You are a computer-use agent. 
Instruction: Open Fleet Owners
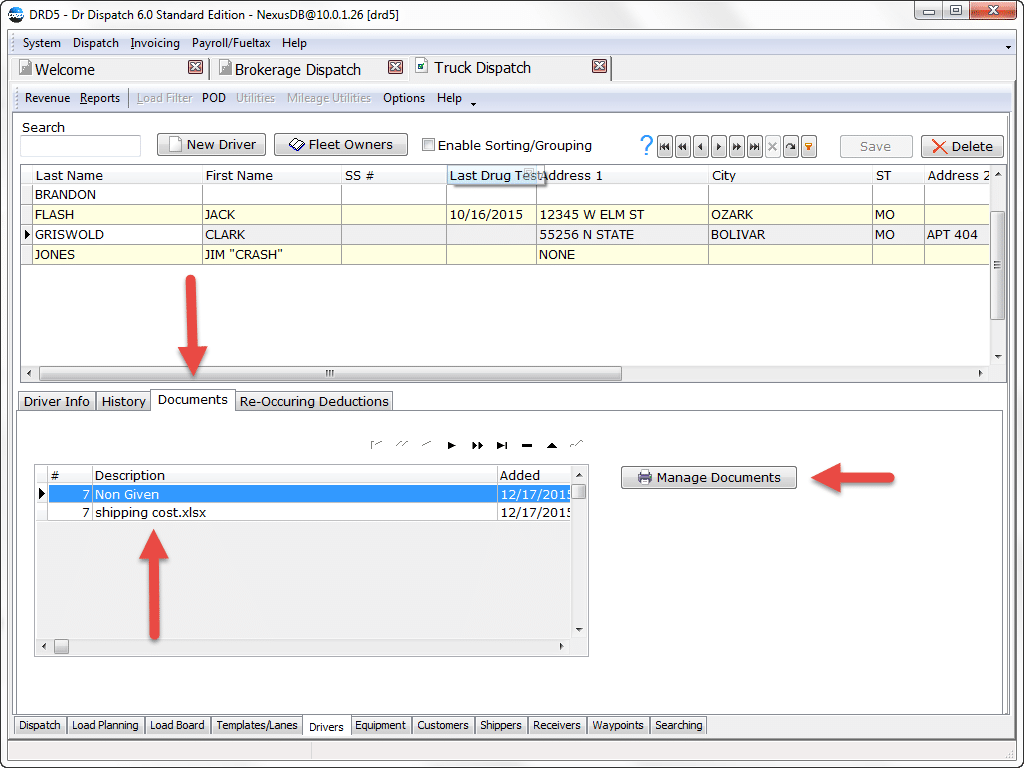pos(340,144)
